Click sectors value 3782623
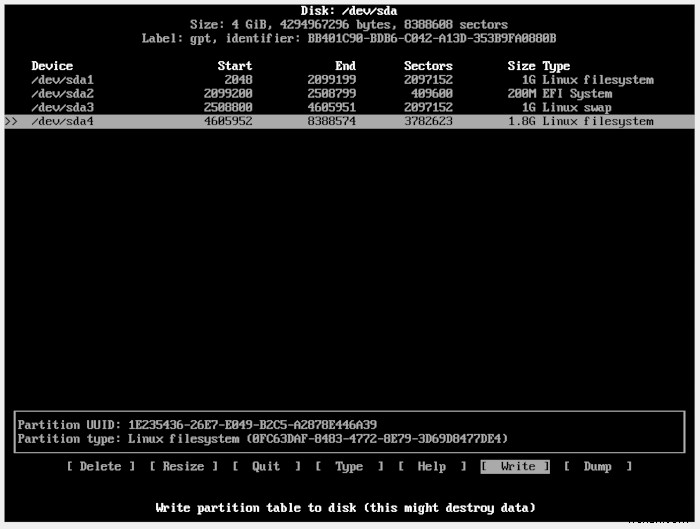 coord(428,121)
